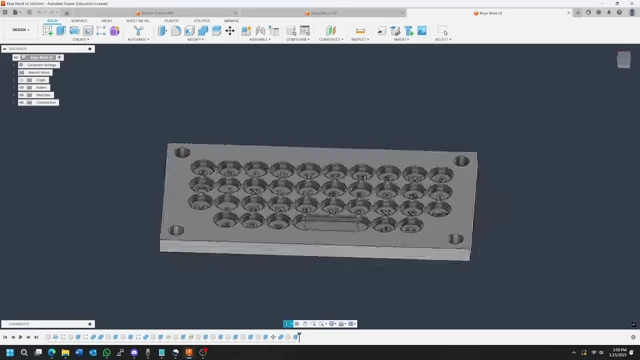The width and height of the screenshot is (640, 360).
Task: Switch to the Plastic ribbon tab
Action: coord(172,21)
